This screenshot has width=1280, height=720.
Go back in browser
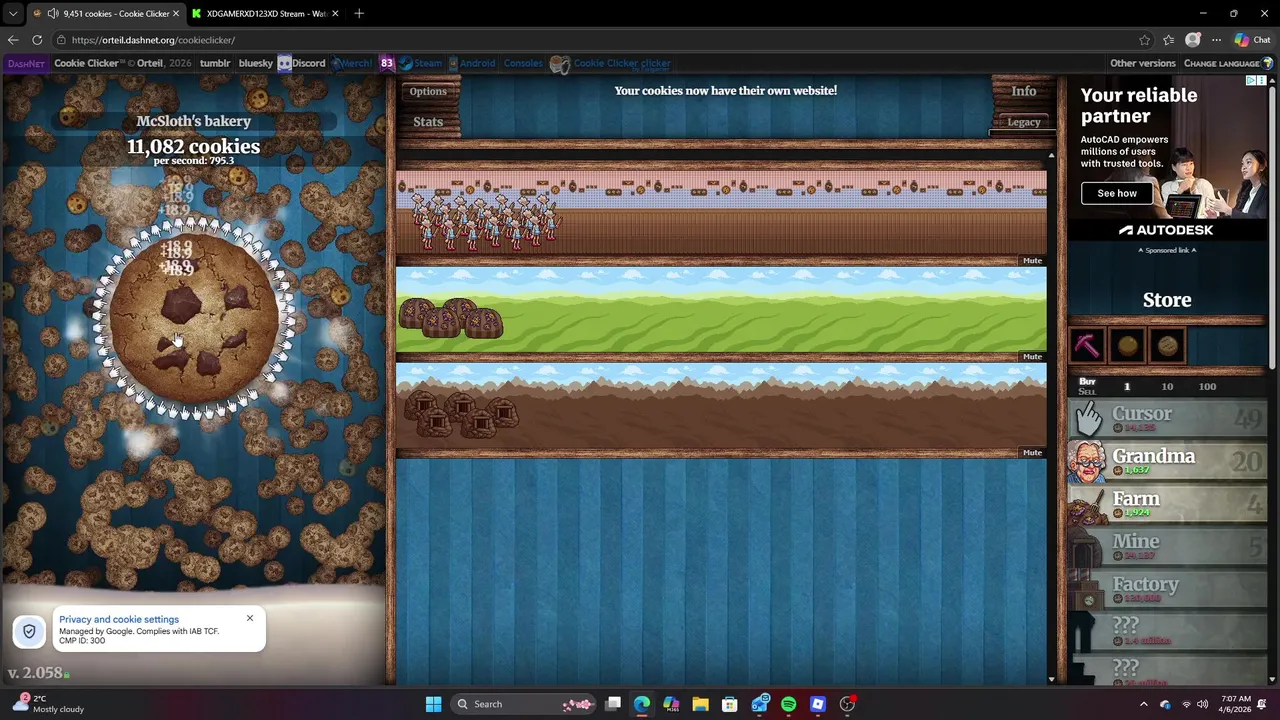point(13,40)
